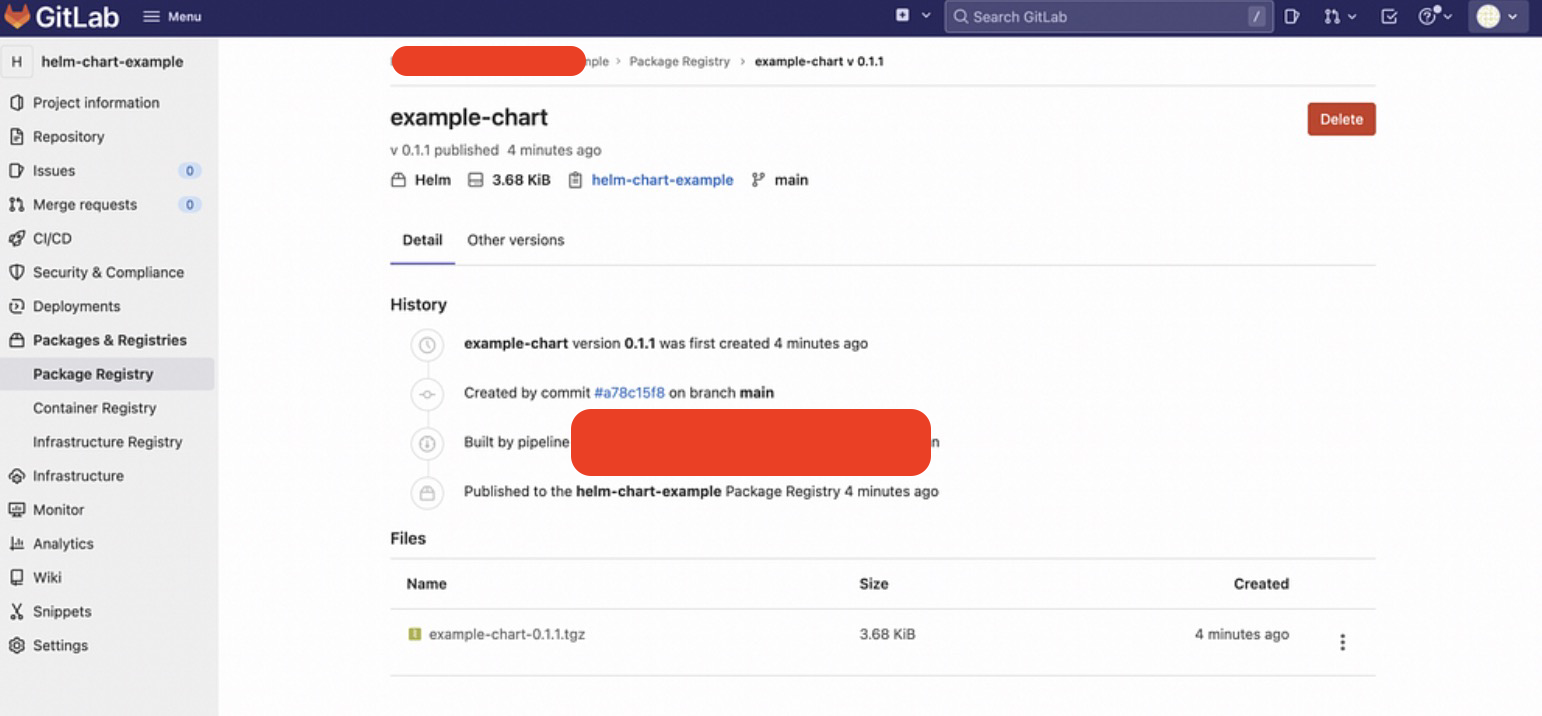Click the tgz file archive icon

coord(415,634)
